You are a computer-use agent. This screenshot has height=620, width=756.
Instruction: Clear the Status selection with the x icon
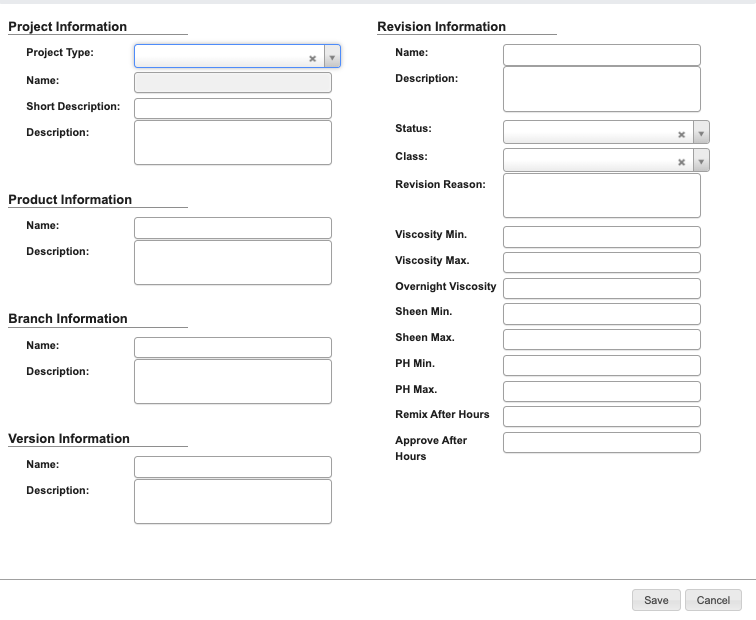pyautogui.click(x=681, y=135)
